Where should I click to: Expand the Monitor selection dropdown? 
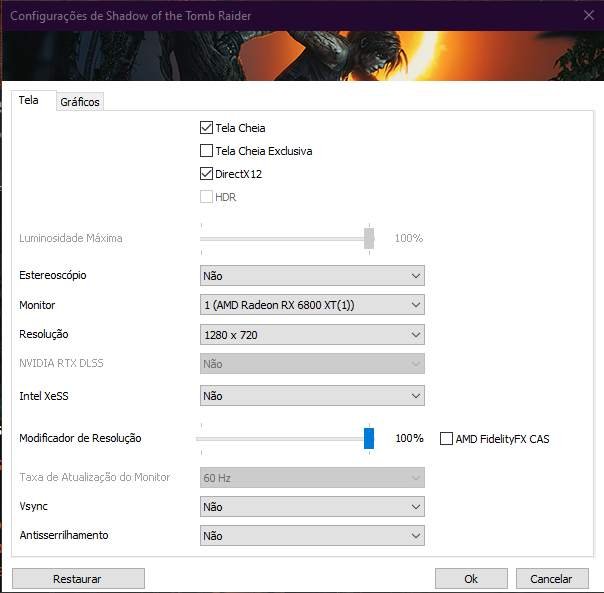click(312, 305)
